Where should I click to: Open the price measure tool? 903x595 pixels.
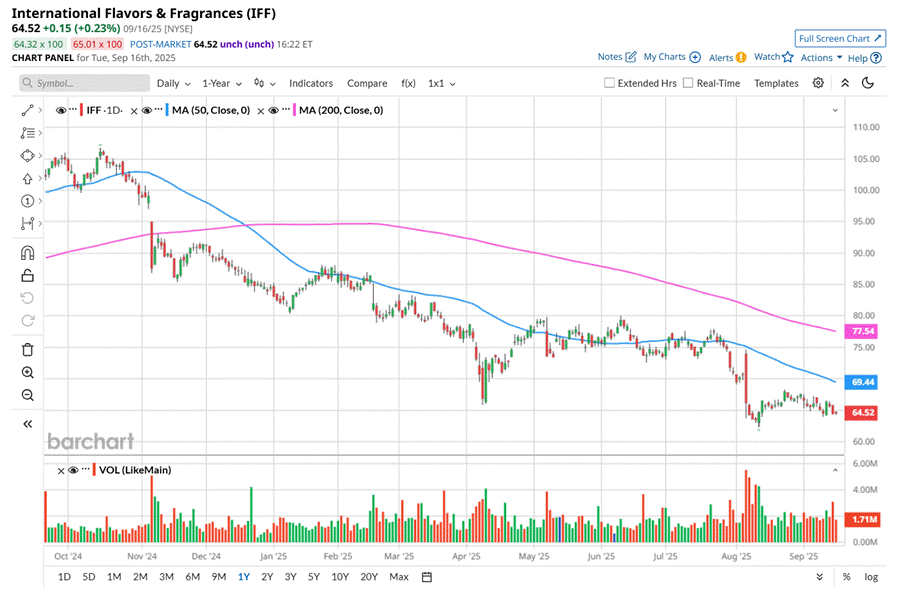pyautogui.click(x=27, y=223)
